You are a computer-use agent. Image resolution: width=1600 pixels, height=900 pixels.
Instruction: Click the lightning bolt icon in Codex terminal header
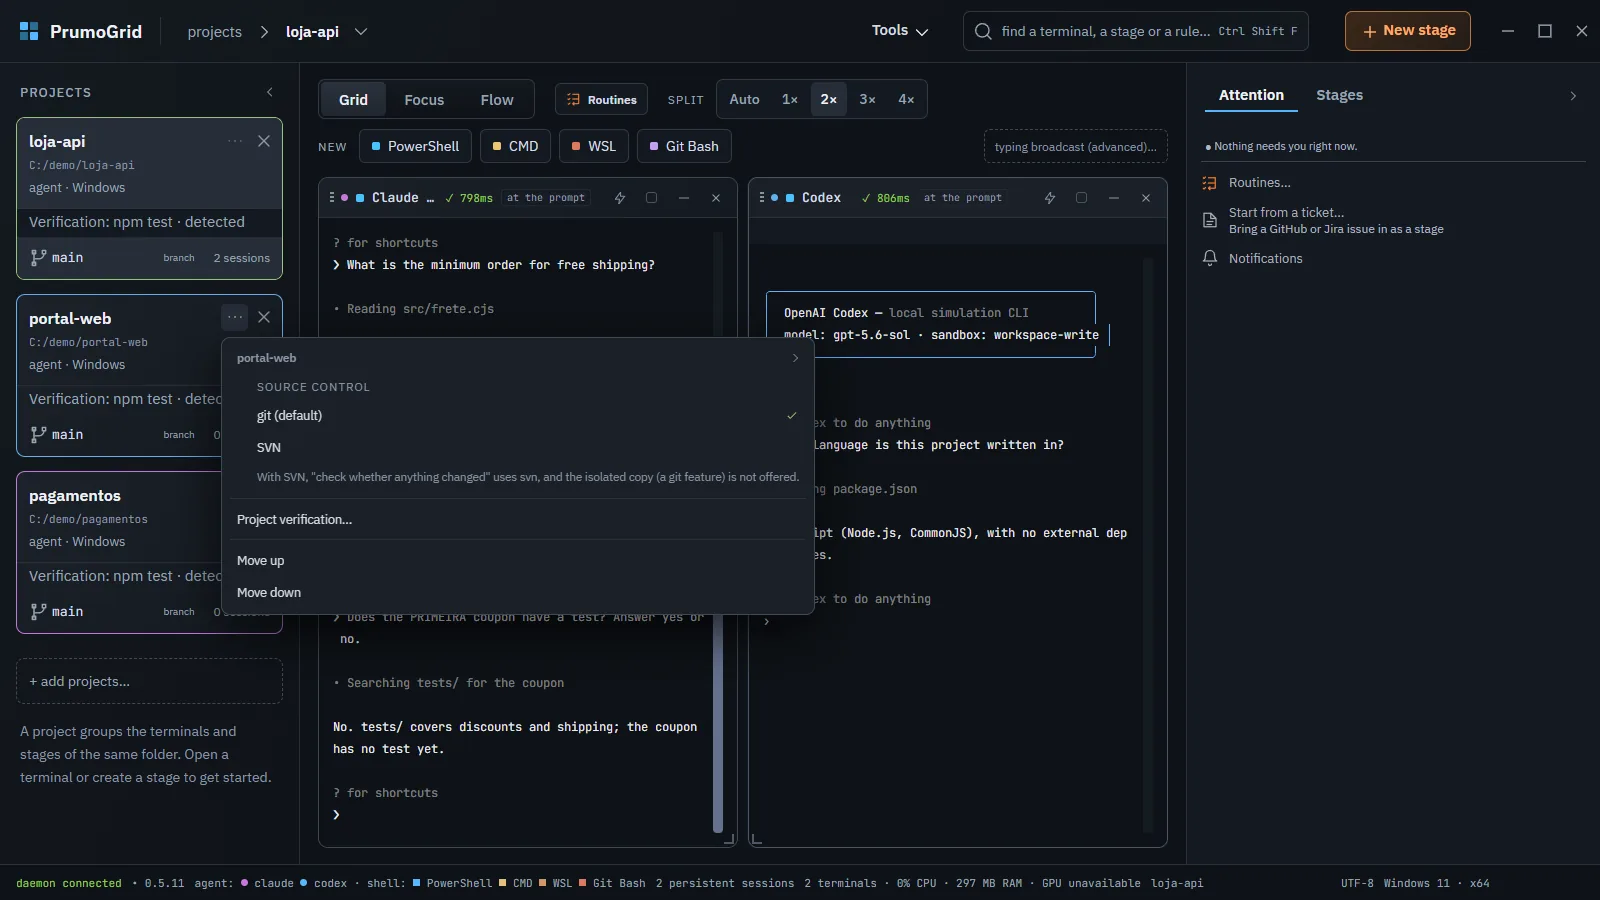click(1050, 198)
